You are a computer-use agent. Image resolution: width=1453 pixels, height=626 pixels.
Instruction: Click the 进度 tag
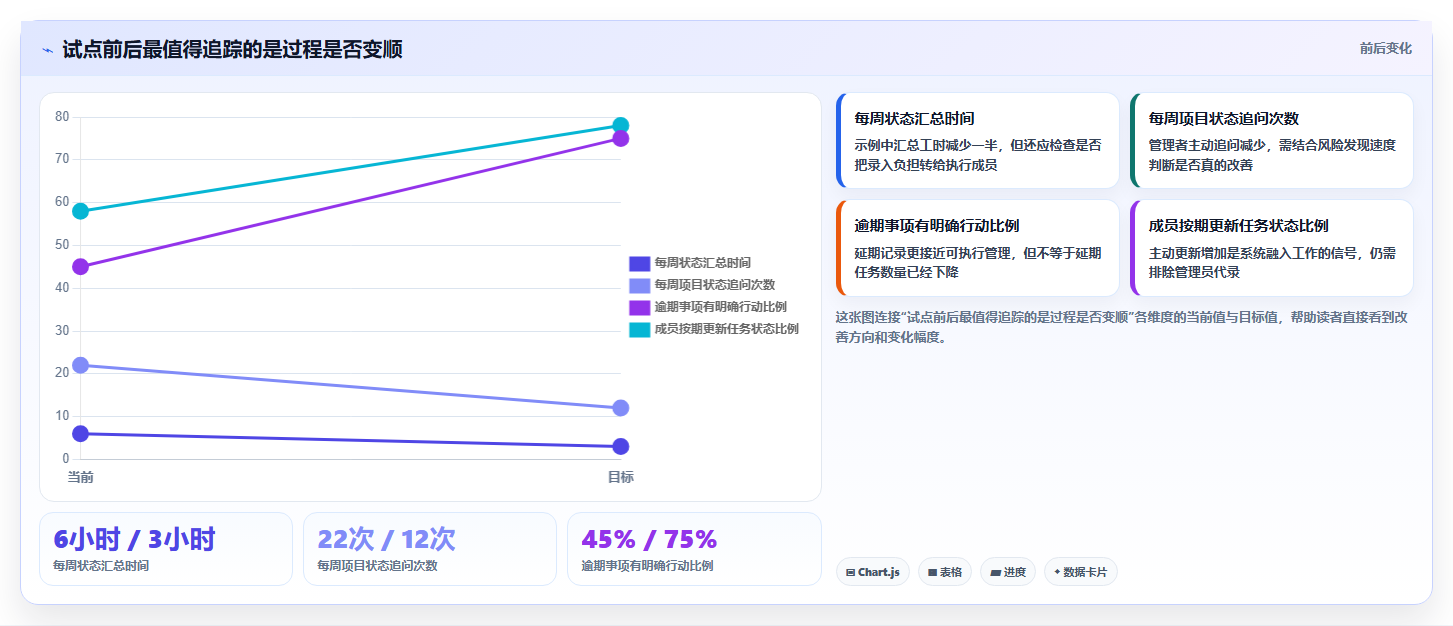point(1008,572)
